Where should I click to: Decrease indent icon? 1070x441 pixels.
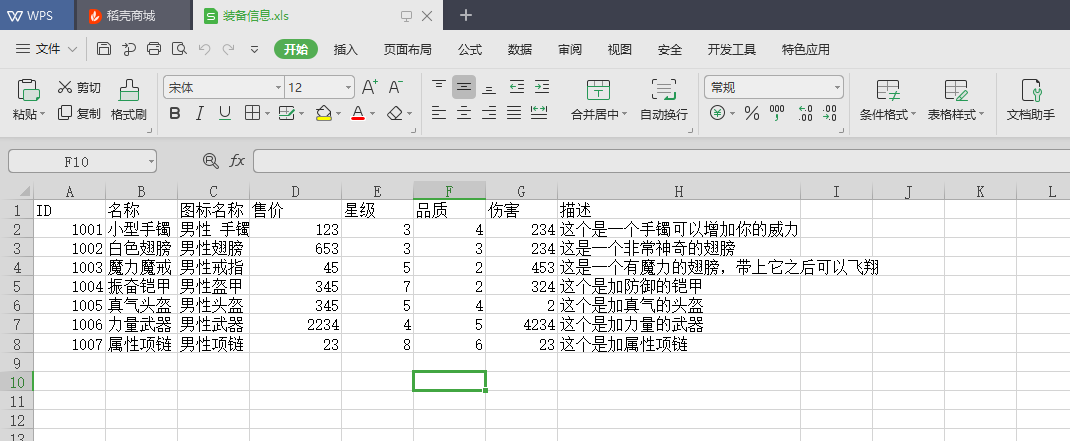[517, 87]
